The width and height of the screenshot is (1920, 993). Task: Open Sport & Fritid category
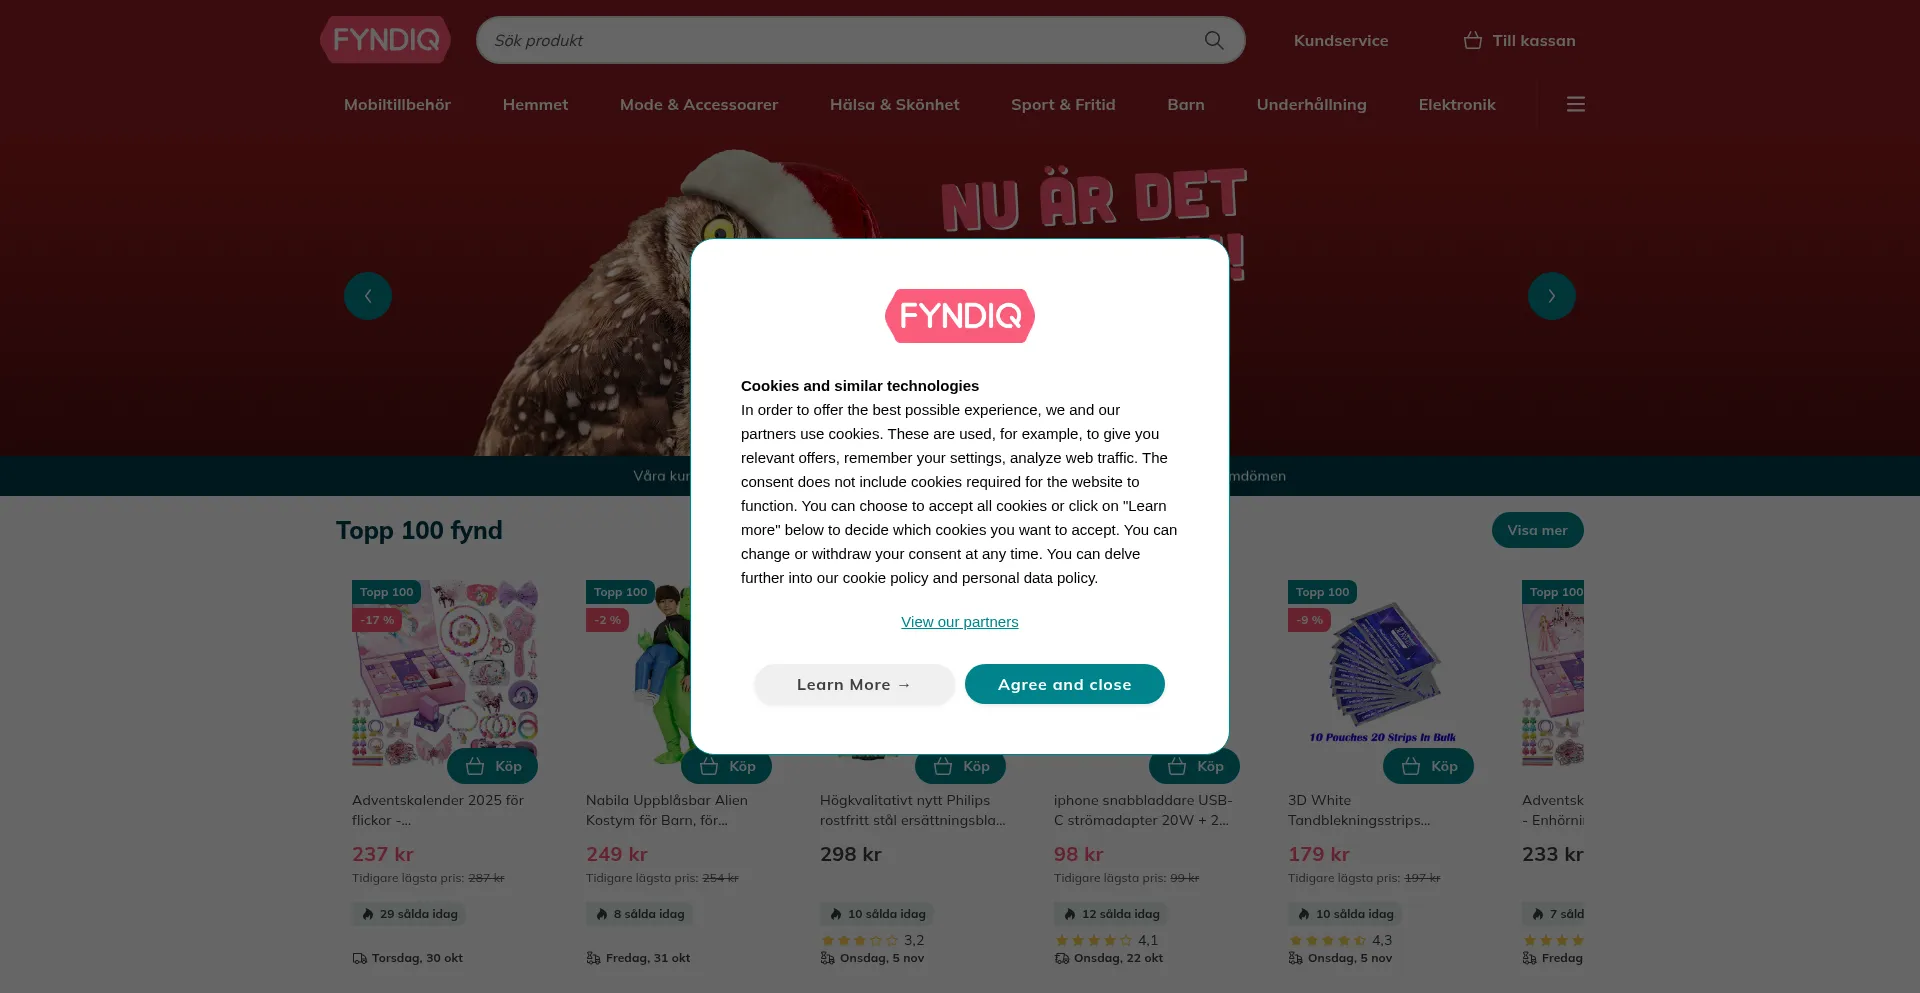tap(1063, 104)
